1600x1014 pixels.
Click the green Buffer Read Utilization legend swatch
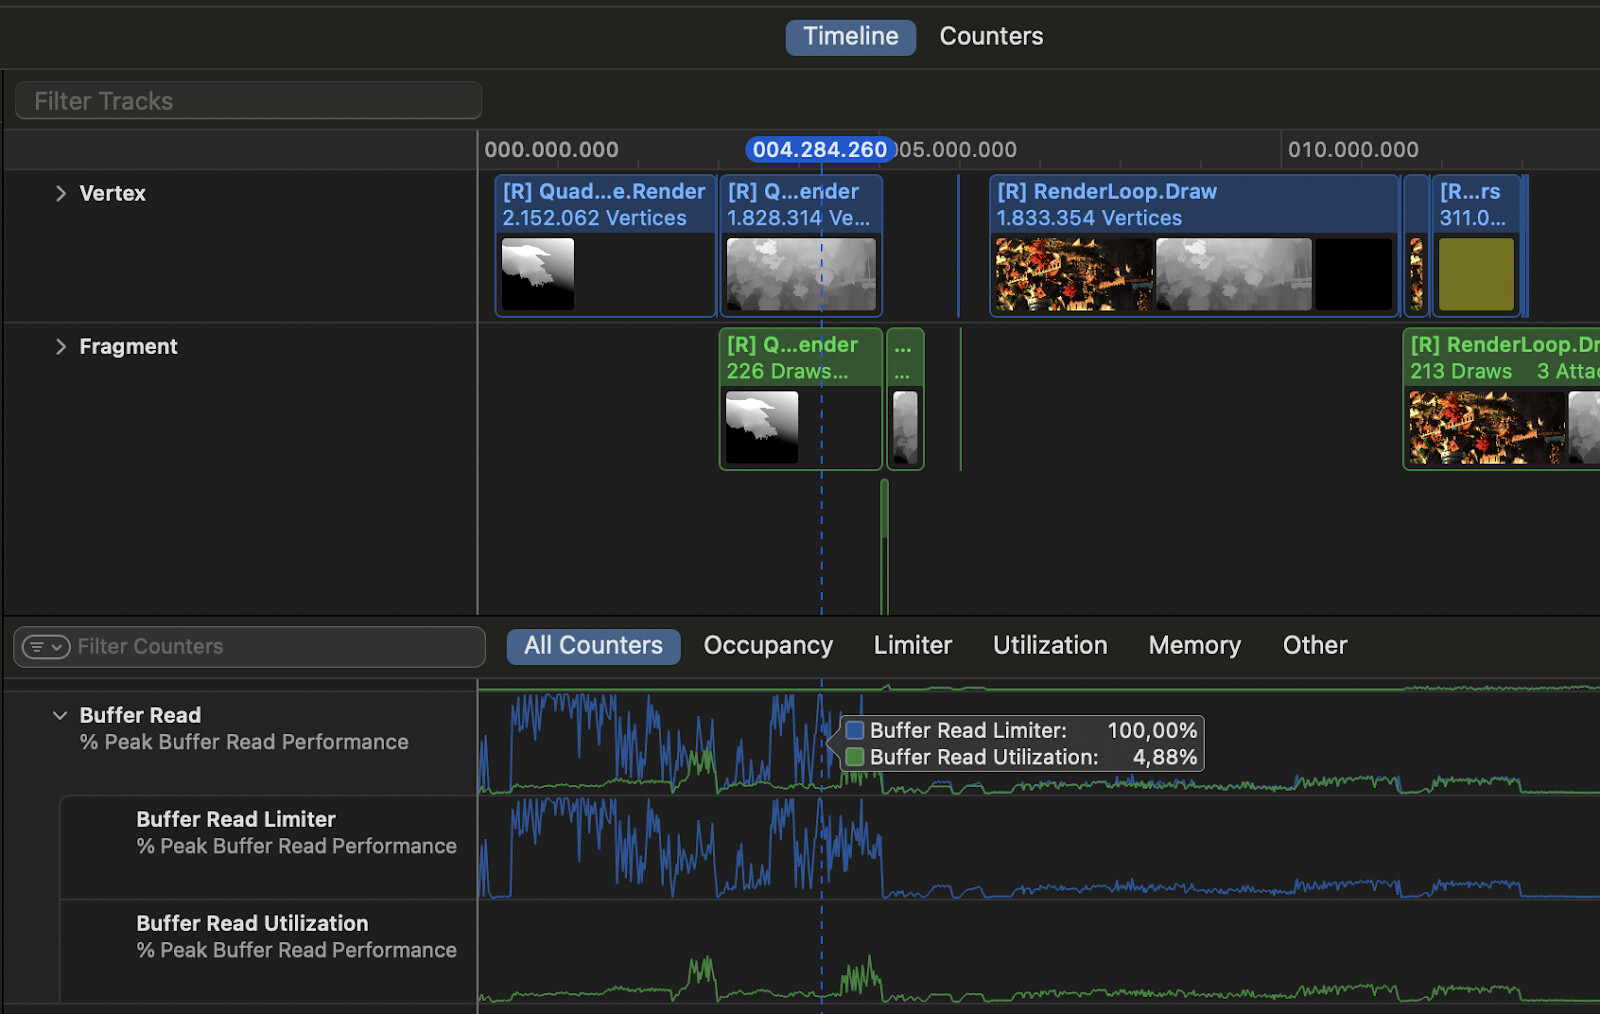click(855, 757)
